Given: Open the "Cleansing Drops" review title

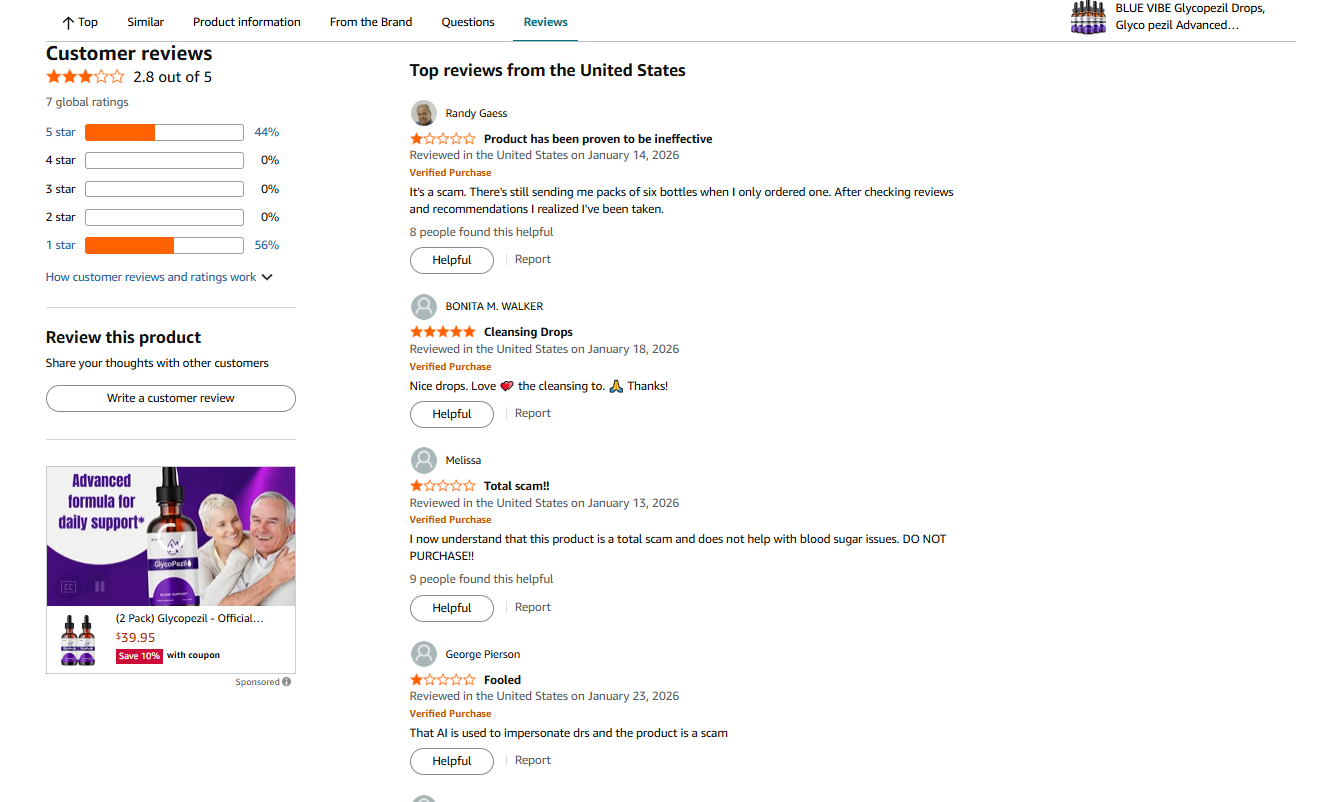Looking at the screenshot, I should coord(528,332).
